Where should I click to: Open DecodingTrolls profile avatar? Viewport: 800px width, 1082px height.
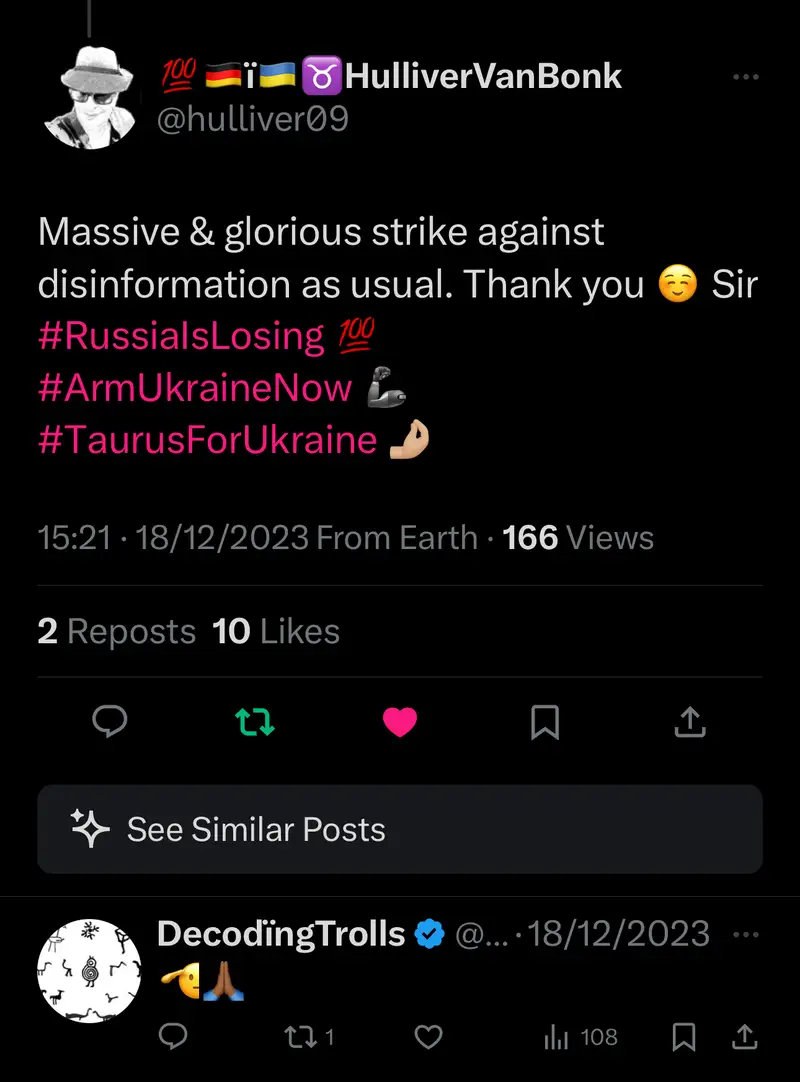pos(88,970)
